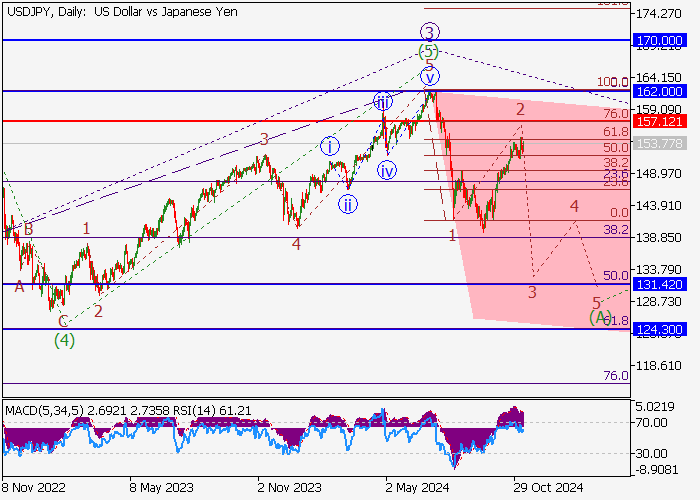Click the 118.610 price axis label
Viewport: 700px width, 500px height.
pos(659,366)
